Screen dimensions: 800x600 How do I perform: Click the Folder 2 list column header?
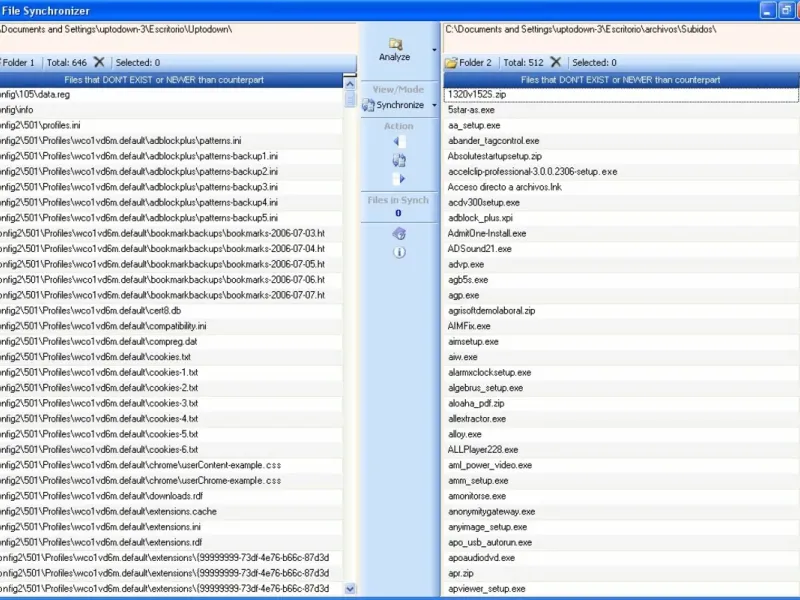pos(621,80)
